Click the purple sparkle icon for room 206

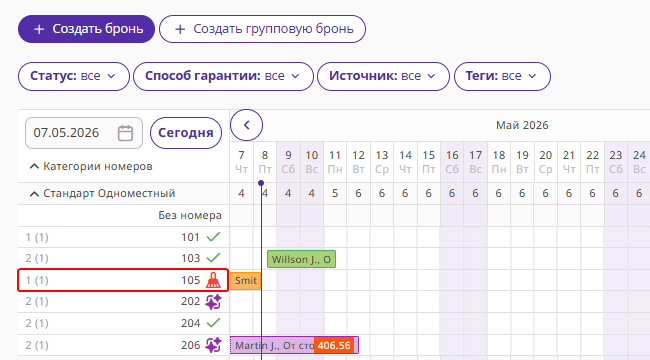click(x=213, y=345)
